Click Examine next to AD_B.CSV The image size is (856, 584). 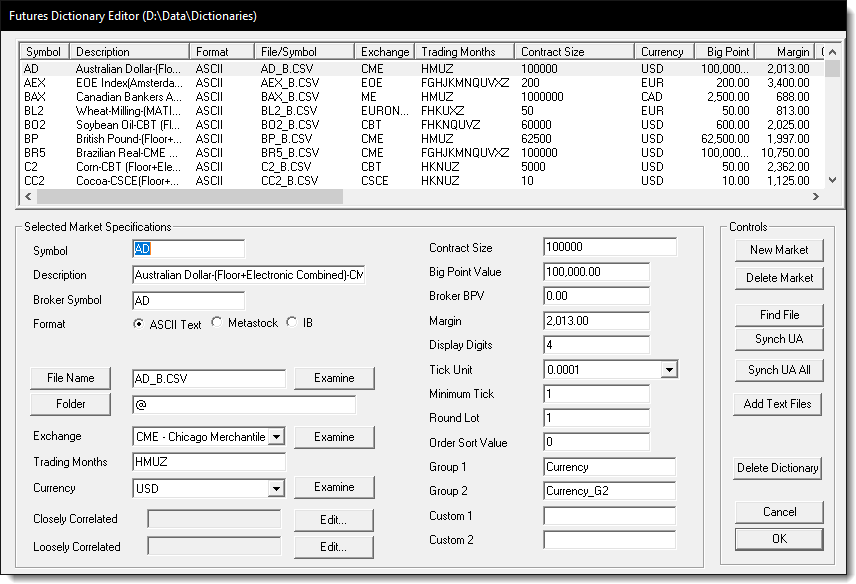pos(333,378)
